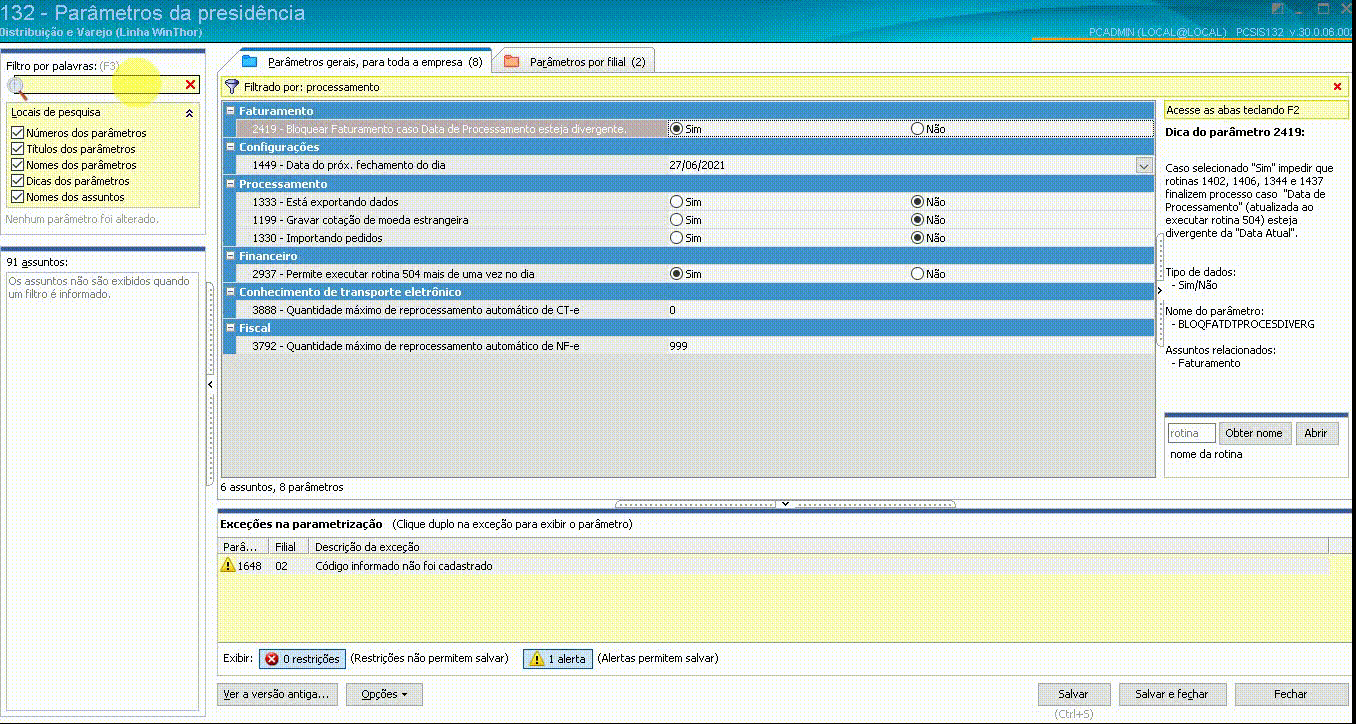Remove the 'processamento' filter via the red X

coord(1338,87)
